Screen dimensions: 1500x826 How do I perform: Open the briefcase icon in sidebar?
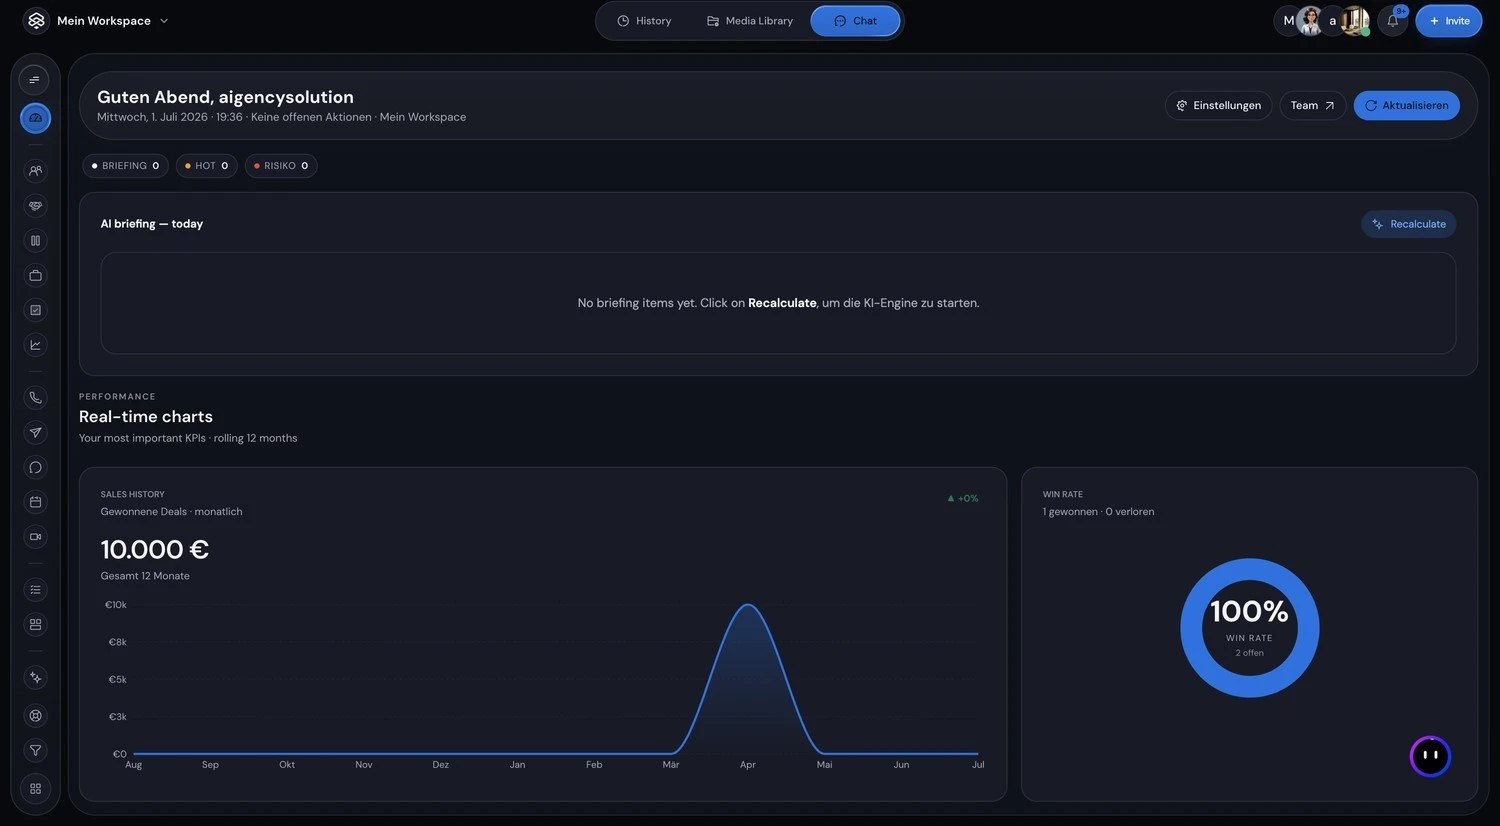(x=35, y=276)
